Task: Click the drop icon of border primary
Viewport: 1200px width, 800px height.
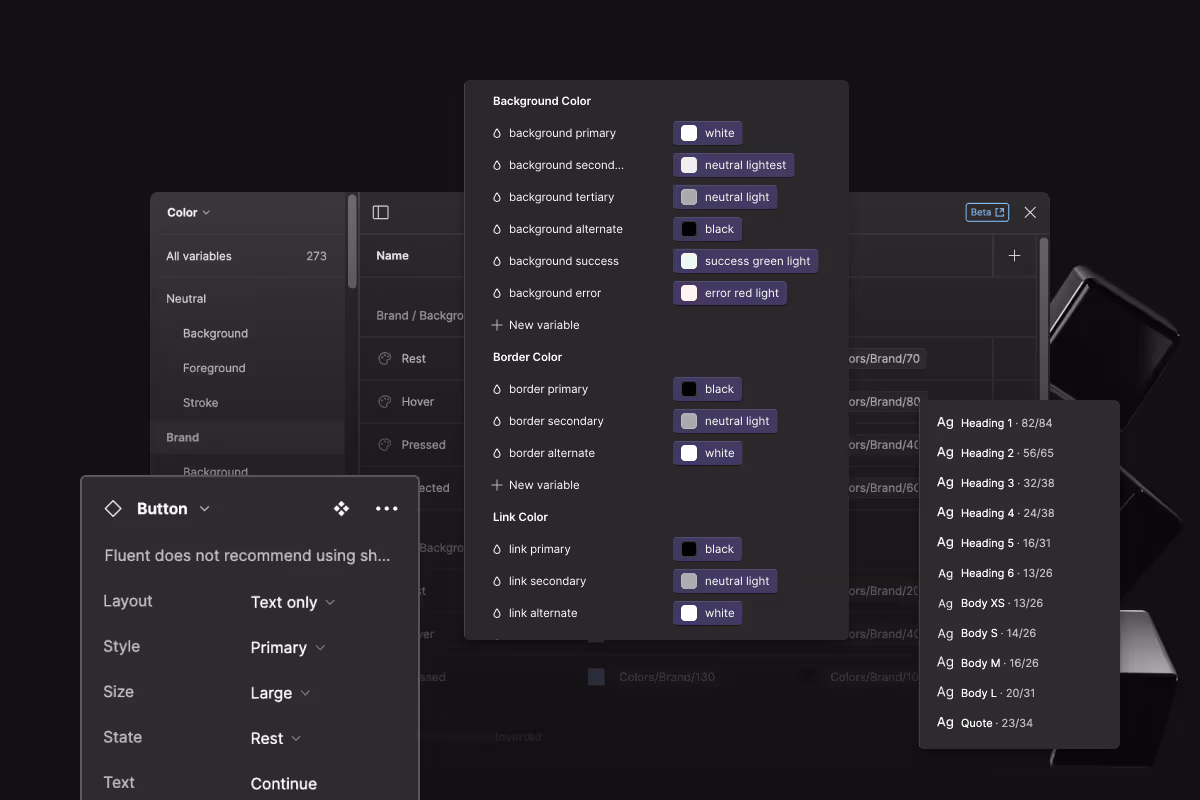Action: tap(497, 389)
